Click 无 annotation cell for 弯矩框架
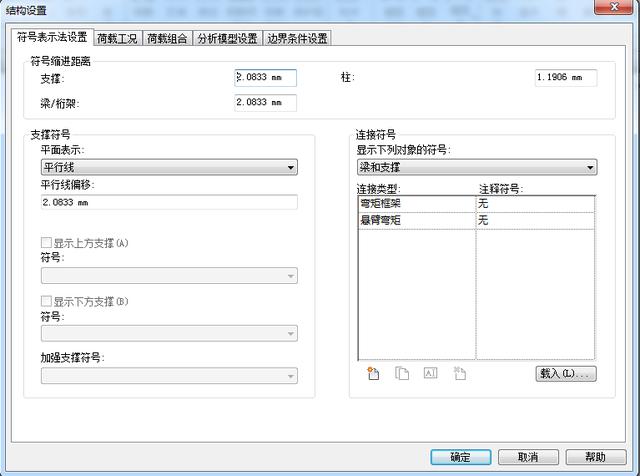This screenshot has width=640, height=476. pyautogui.click(x=535, y=204)
